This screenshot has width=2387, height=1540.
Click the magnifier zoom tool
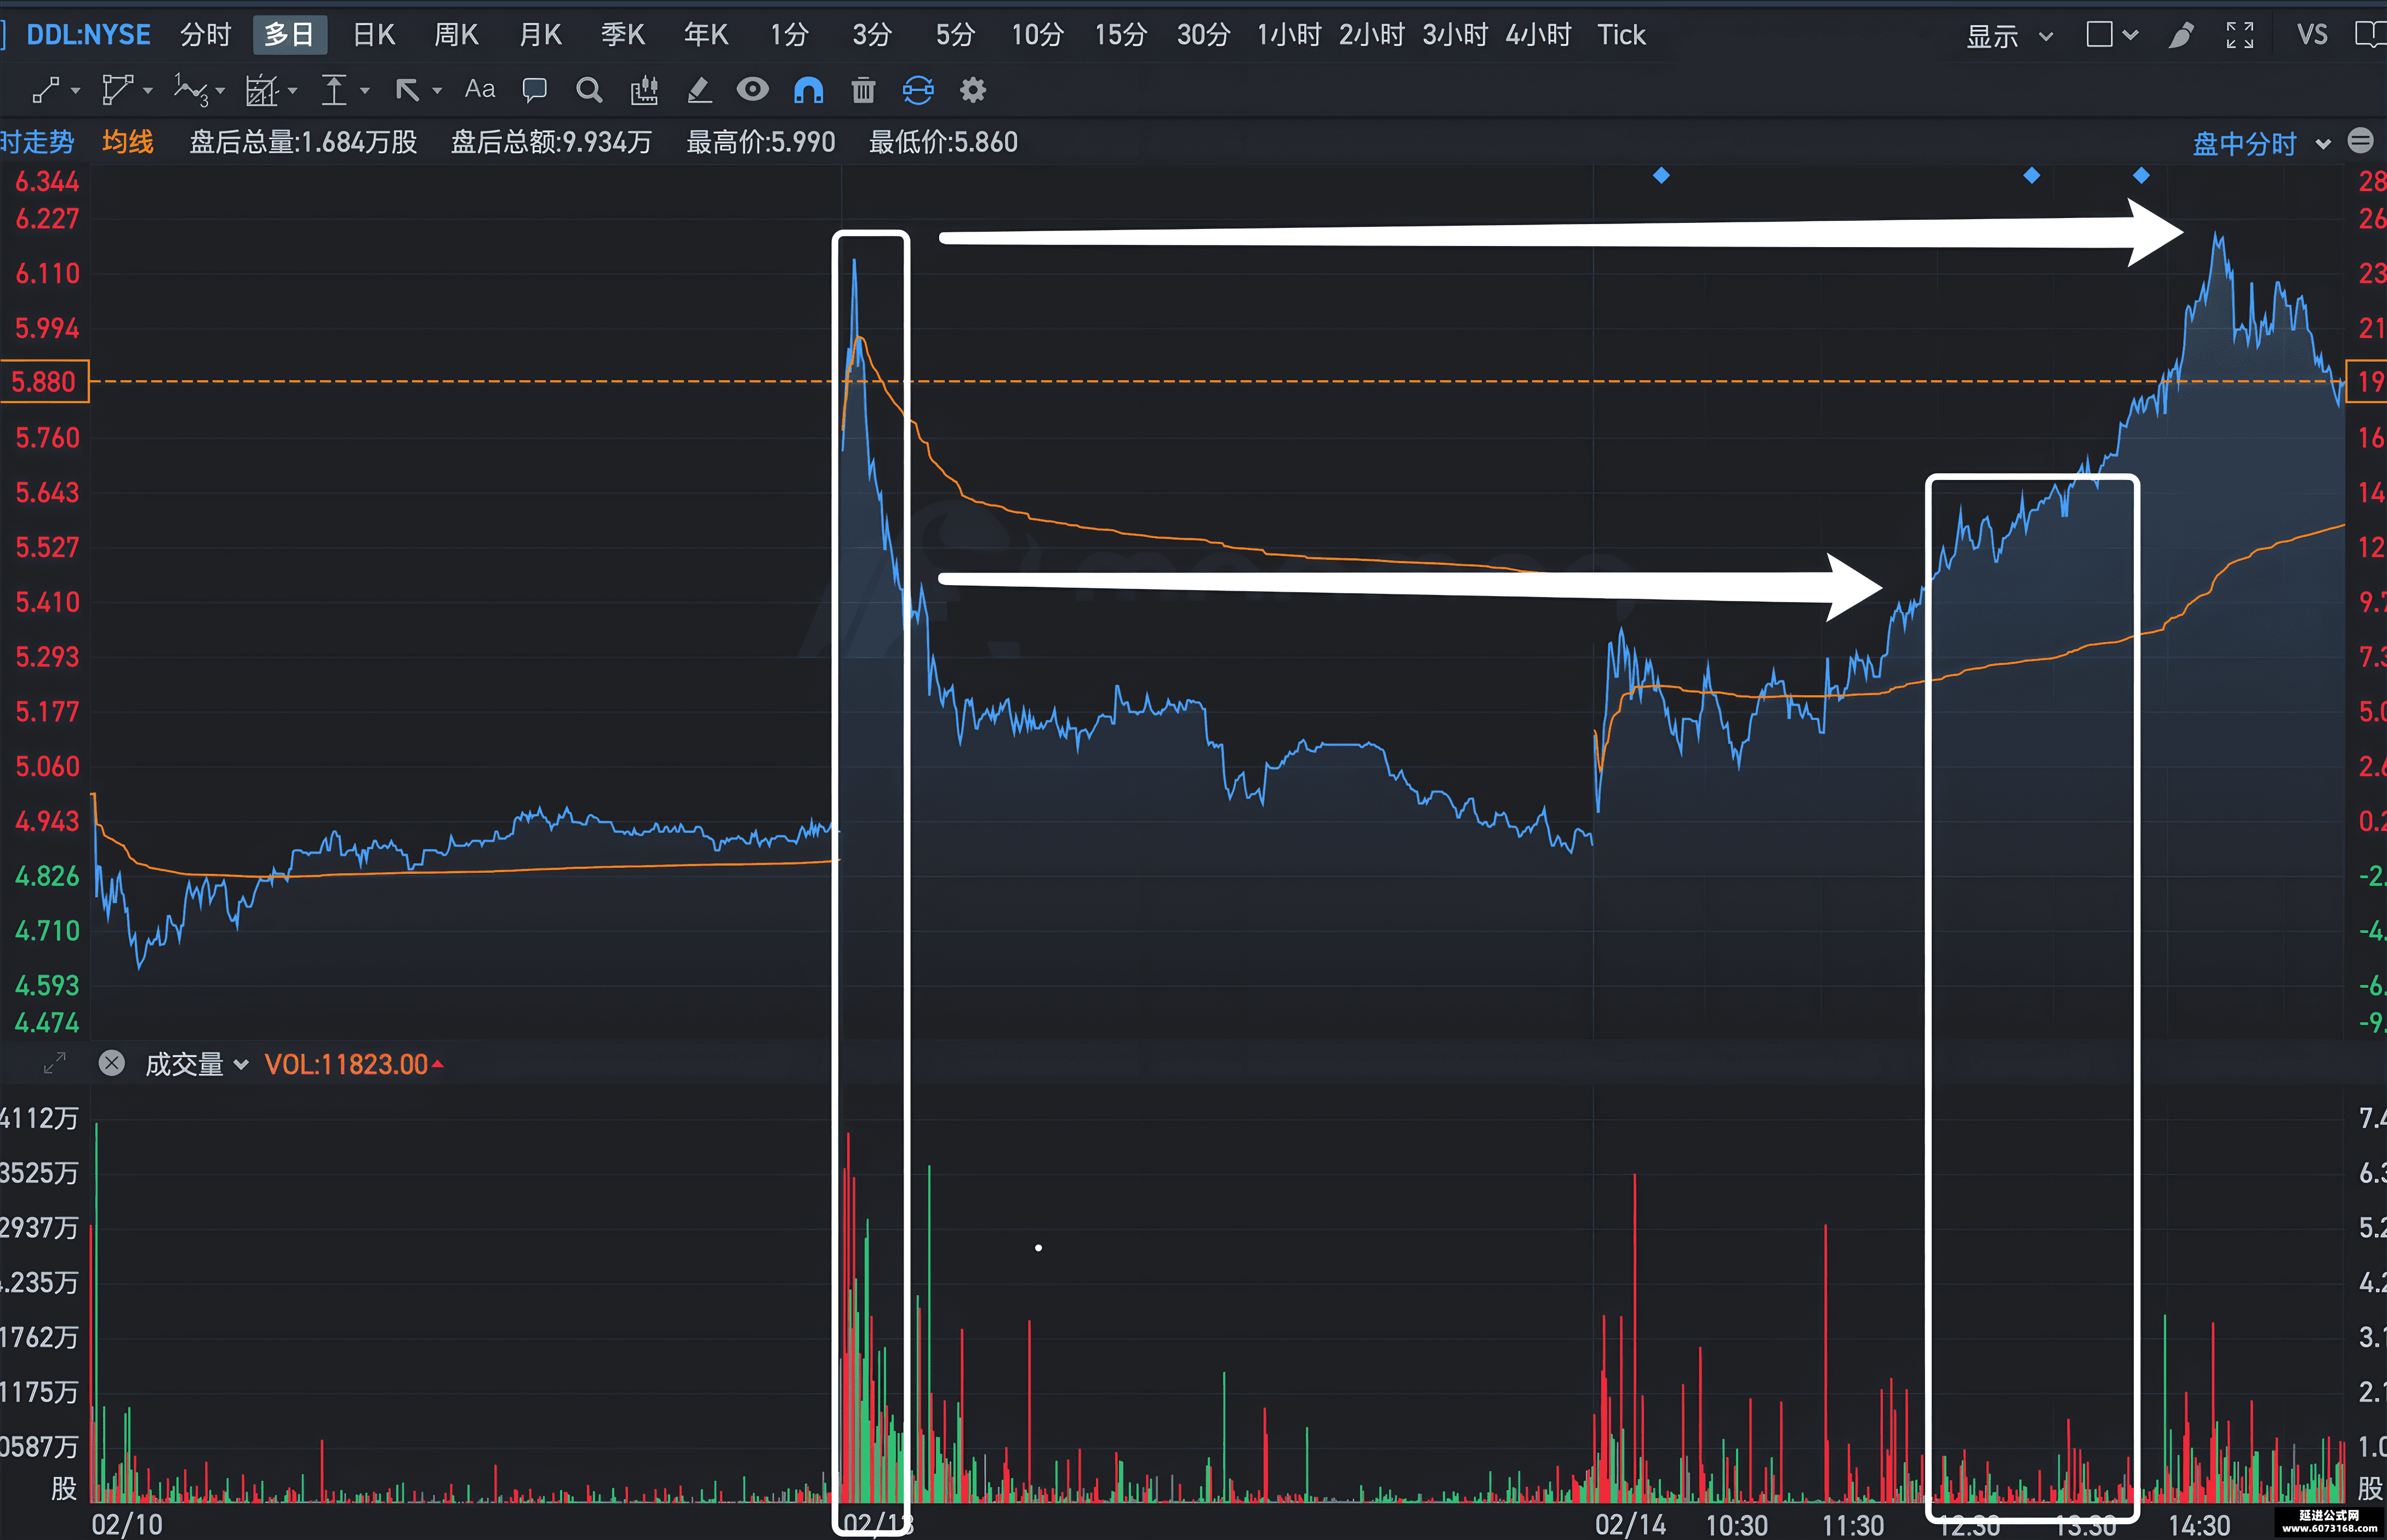coord(590,91)
